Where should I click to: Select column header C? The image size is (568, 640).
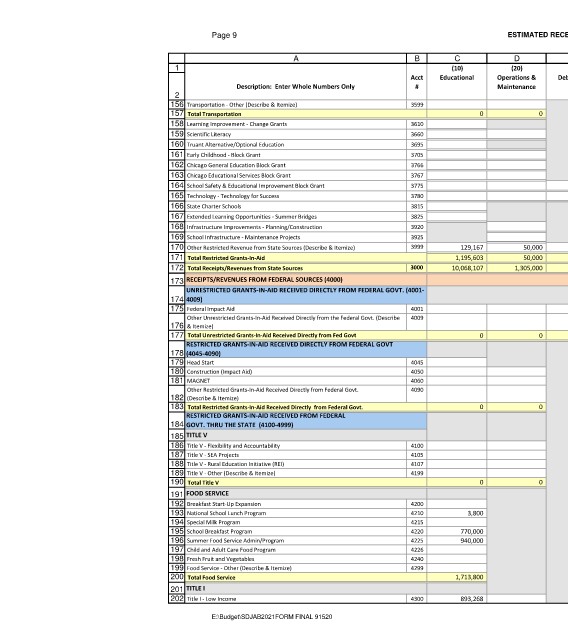[x=457, y=58]
